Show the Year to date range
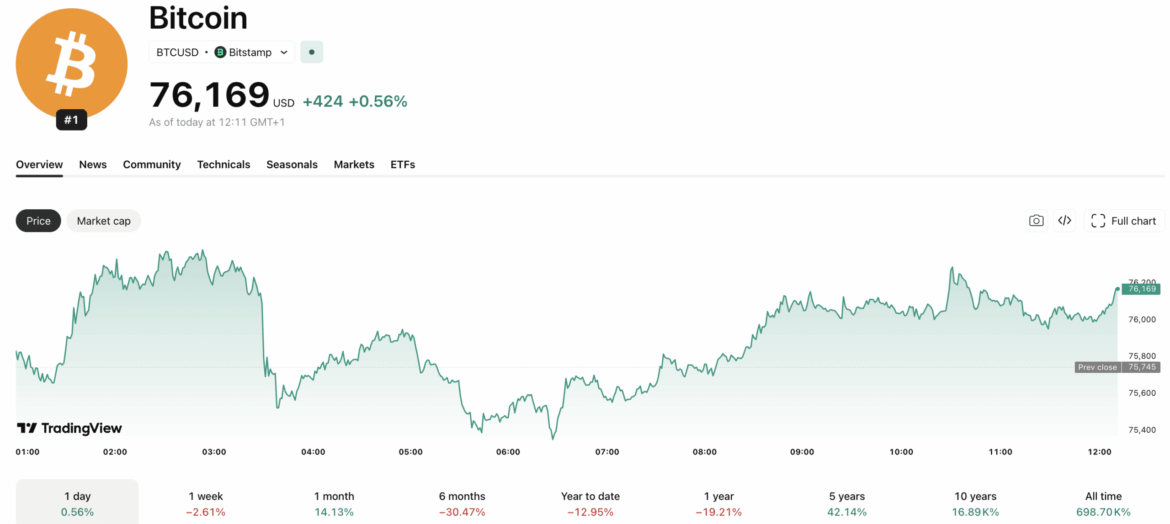 tap(590, 503)
